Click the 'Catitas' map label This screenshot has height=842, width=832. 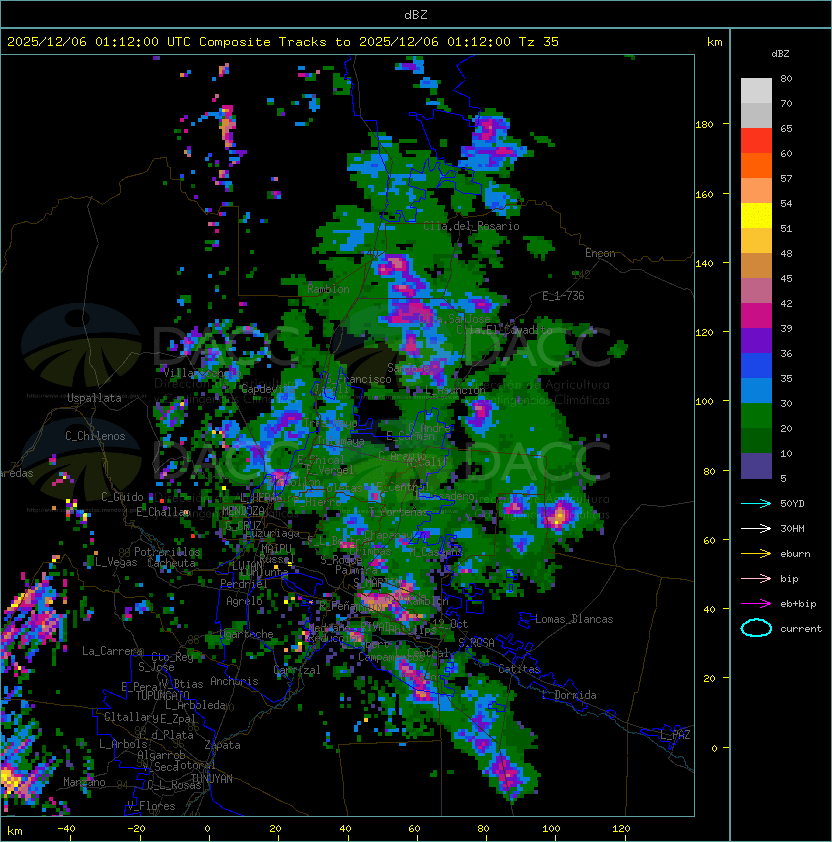click(519, 669)
